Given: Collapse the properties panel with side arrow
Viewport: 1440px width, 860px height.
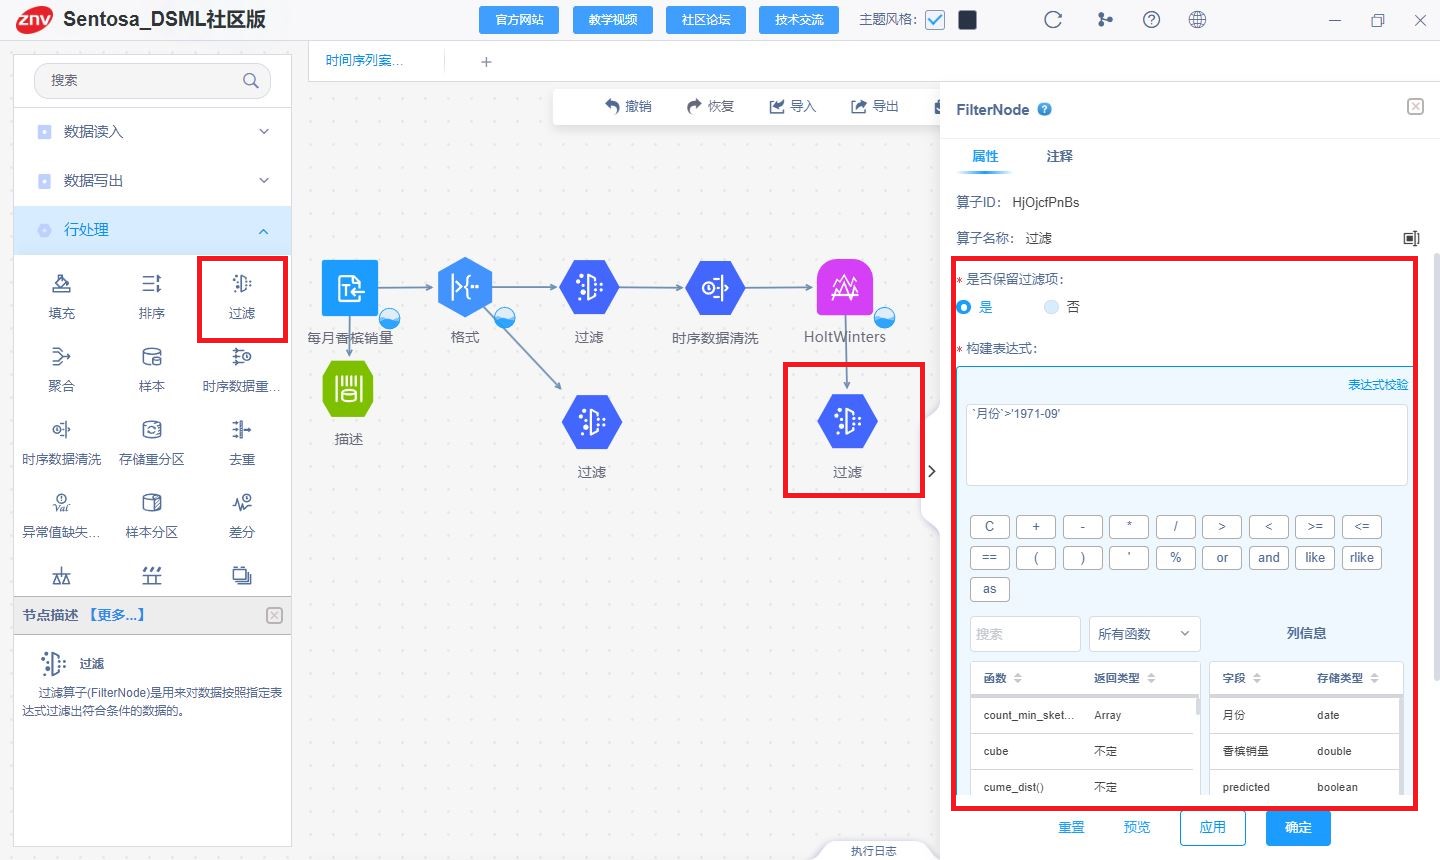Looking at the screenshot, I should click(x=932, y=471).
